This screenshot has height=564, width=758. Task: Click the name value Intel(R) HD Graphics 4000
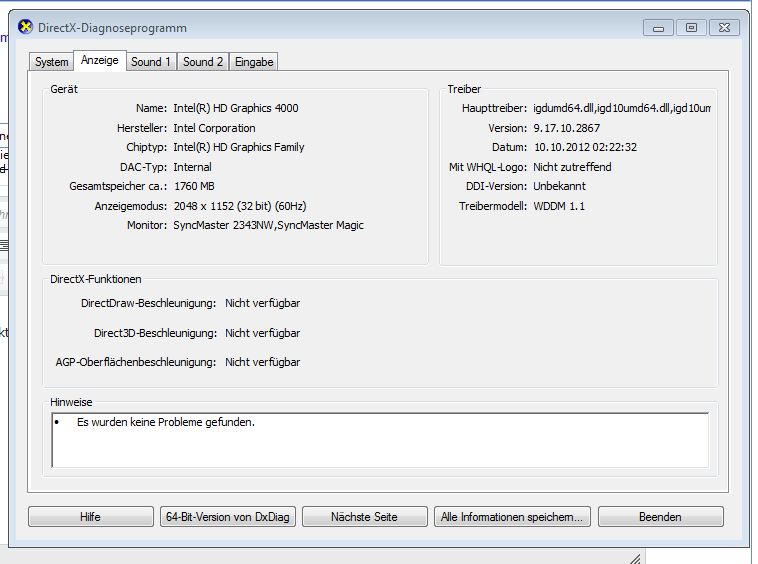point(236,108)
